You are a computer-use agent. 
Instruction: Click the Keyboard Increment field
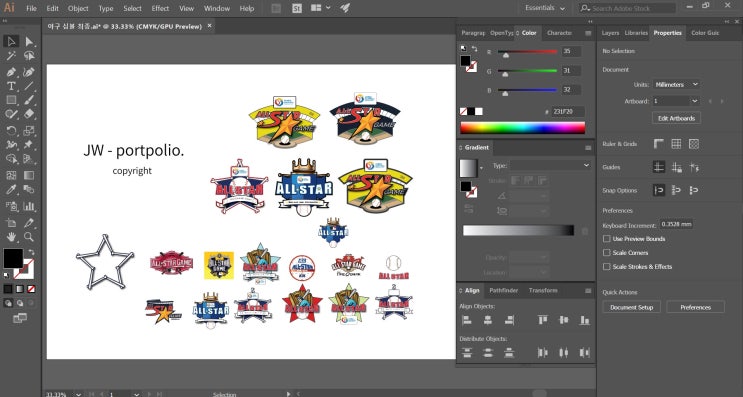pos(676,224)
